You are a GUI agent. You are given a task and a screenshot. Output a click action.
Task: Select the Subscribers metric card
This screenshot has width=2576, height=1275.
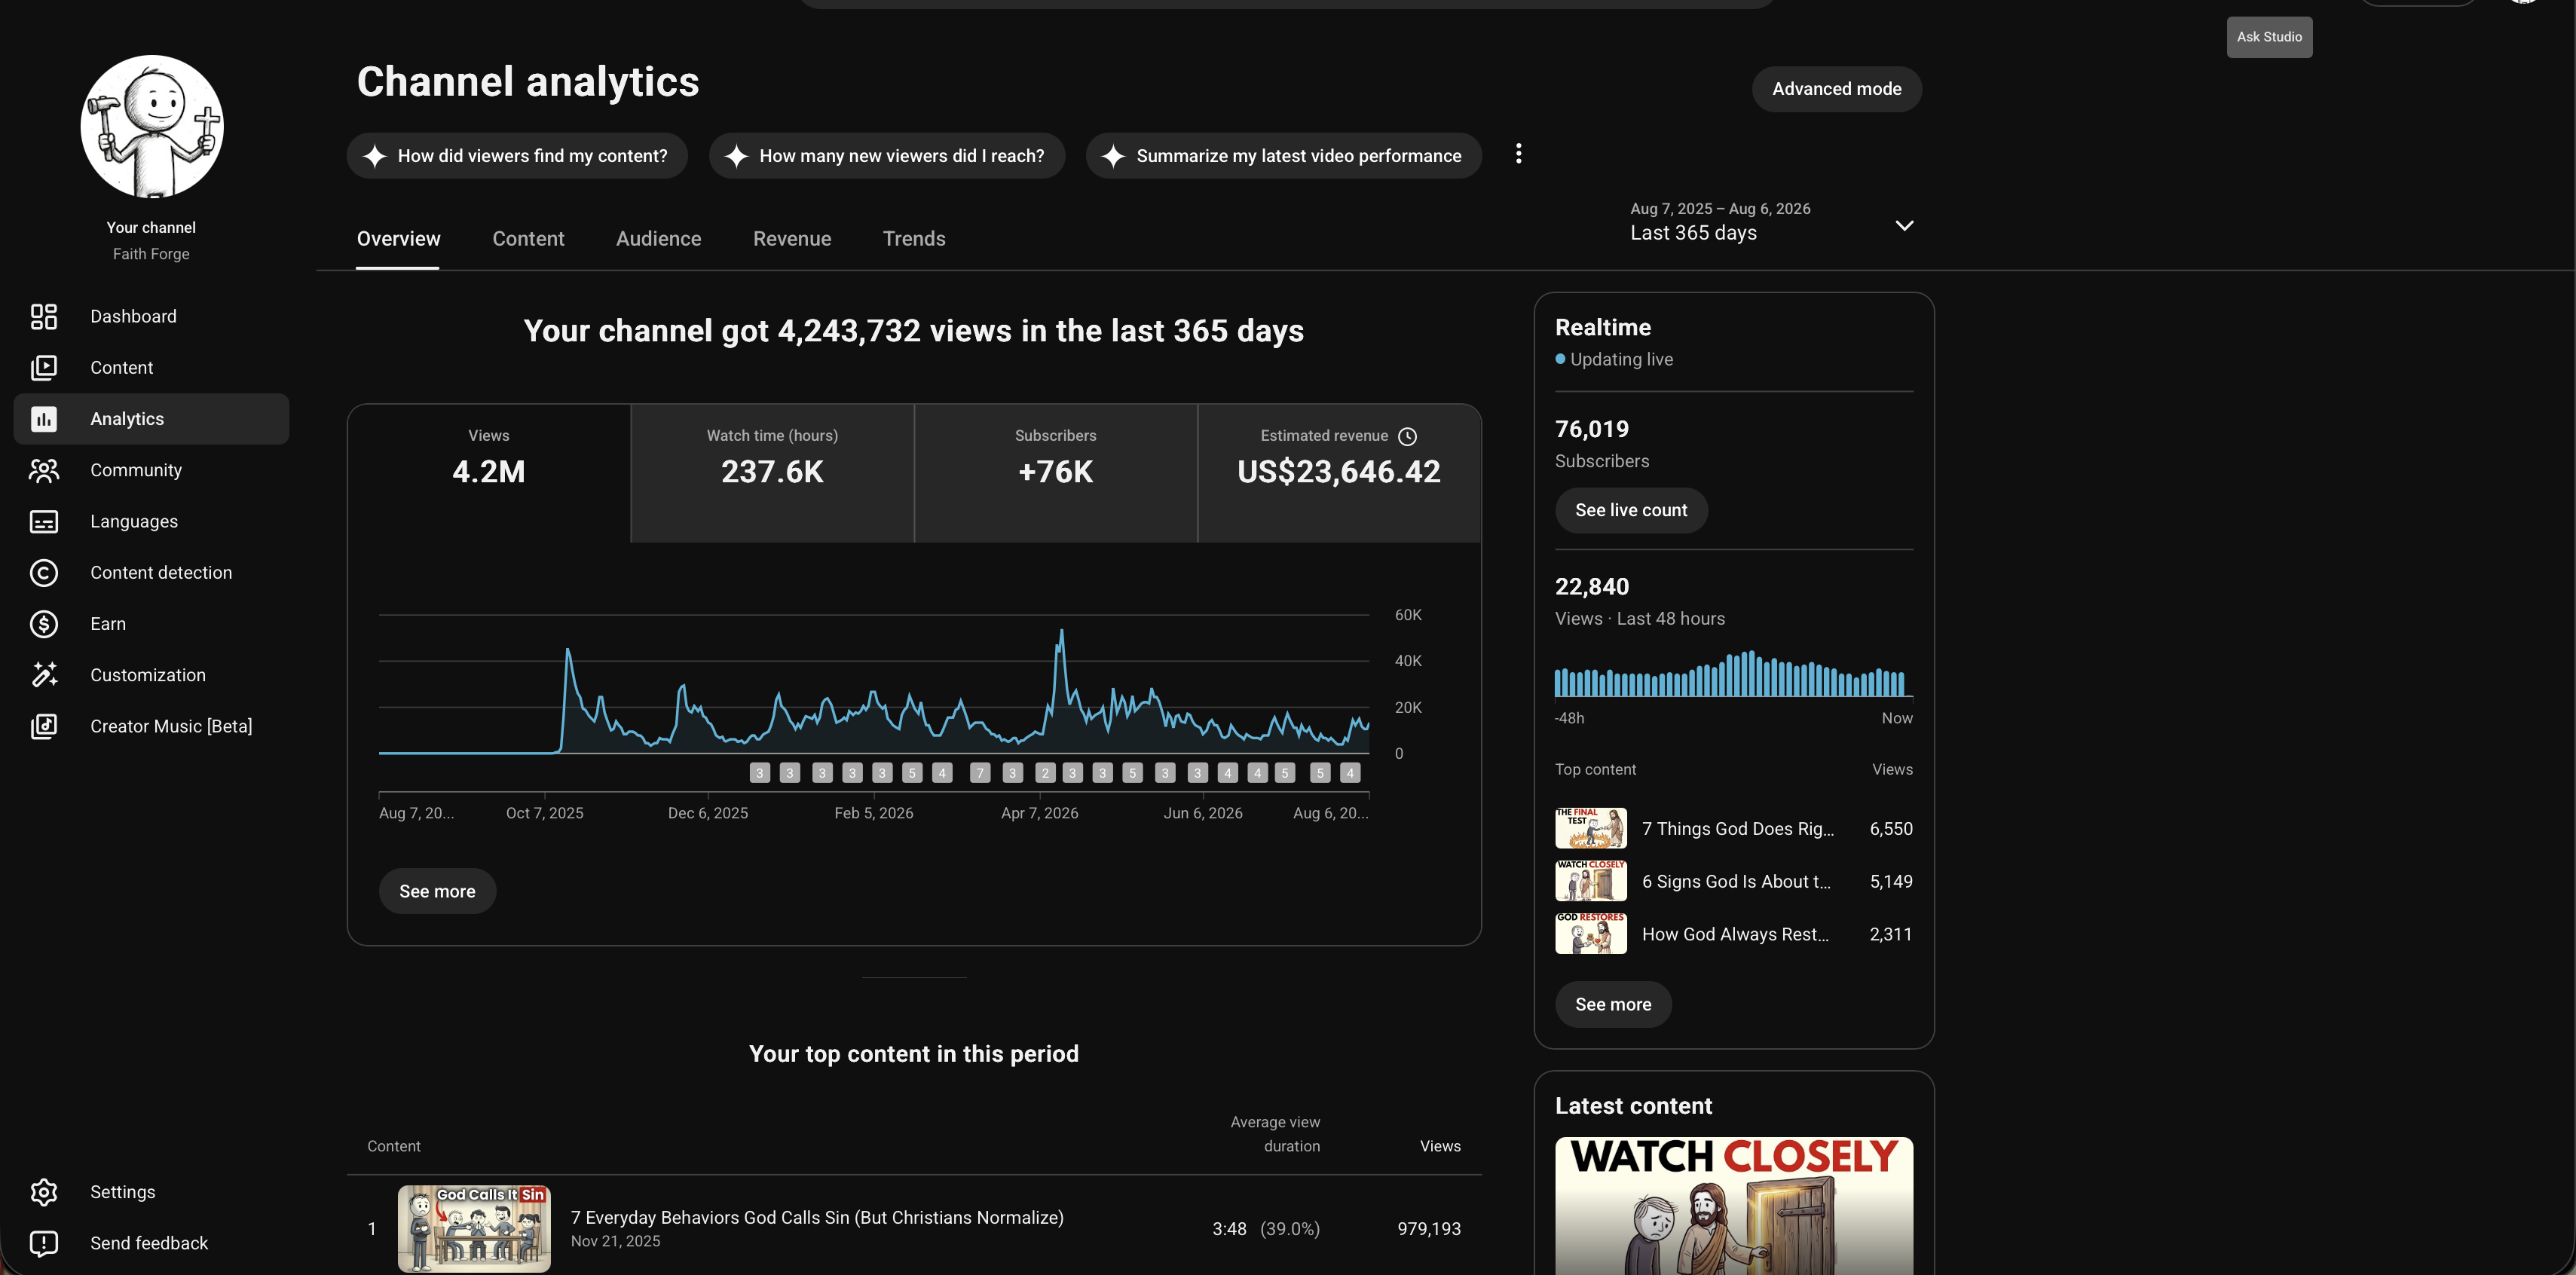1056,473
